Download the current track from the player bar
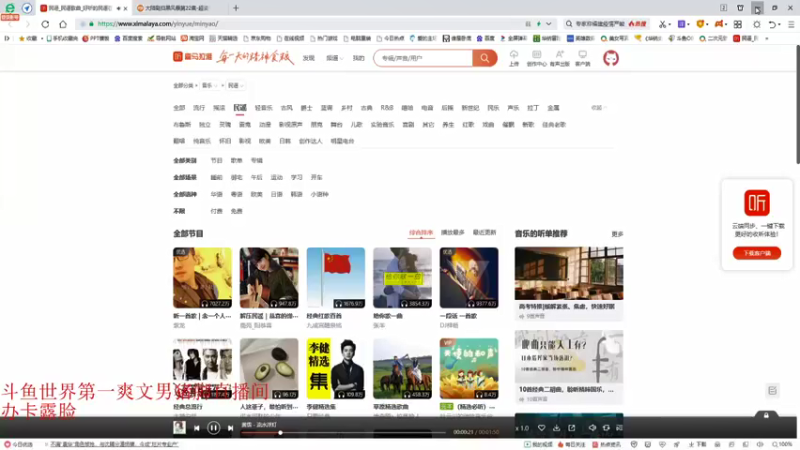800x450 pixels. coord(557,428)
